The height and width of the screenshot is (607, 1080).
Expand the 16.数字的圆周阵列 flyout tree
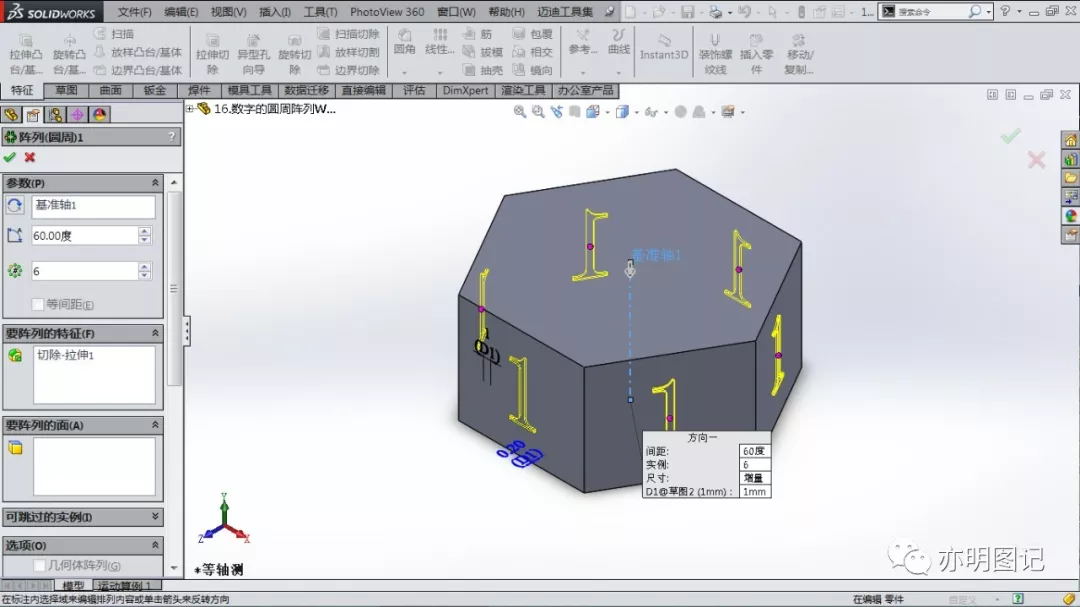[x=189, y=108]
